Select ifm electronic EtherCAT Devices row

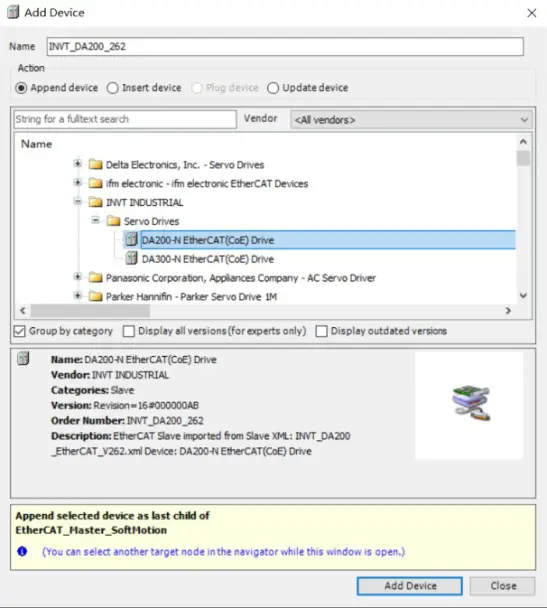tap(207, 183)
